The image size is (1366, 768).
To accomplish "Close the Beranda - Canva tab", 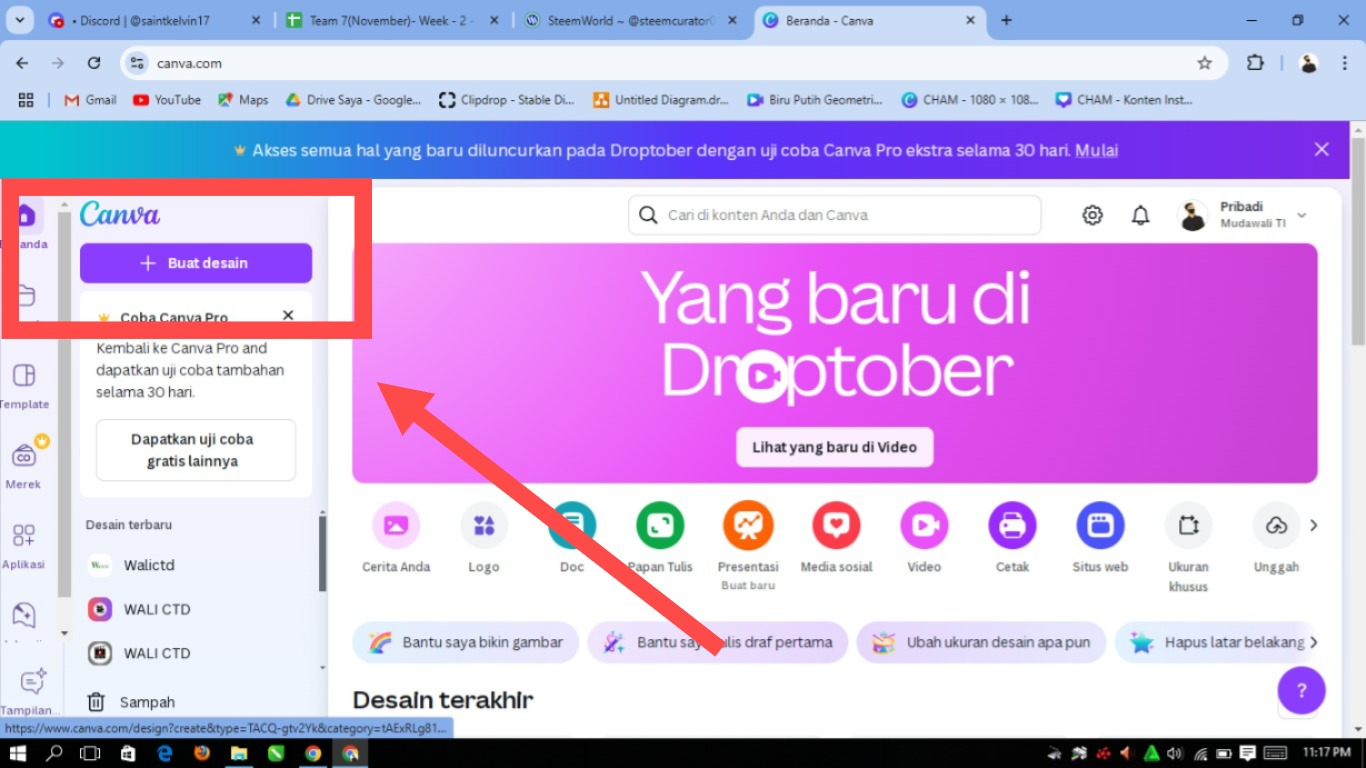I will click(x=969, y=20).
